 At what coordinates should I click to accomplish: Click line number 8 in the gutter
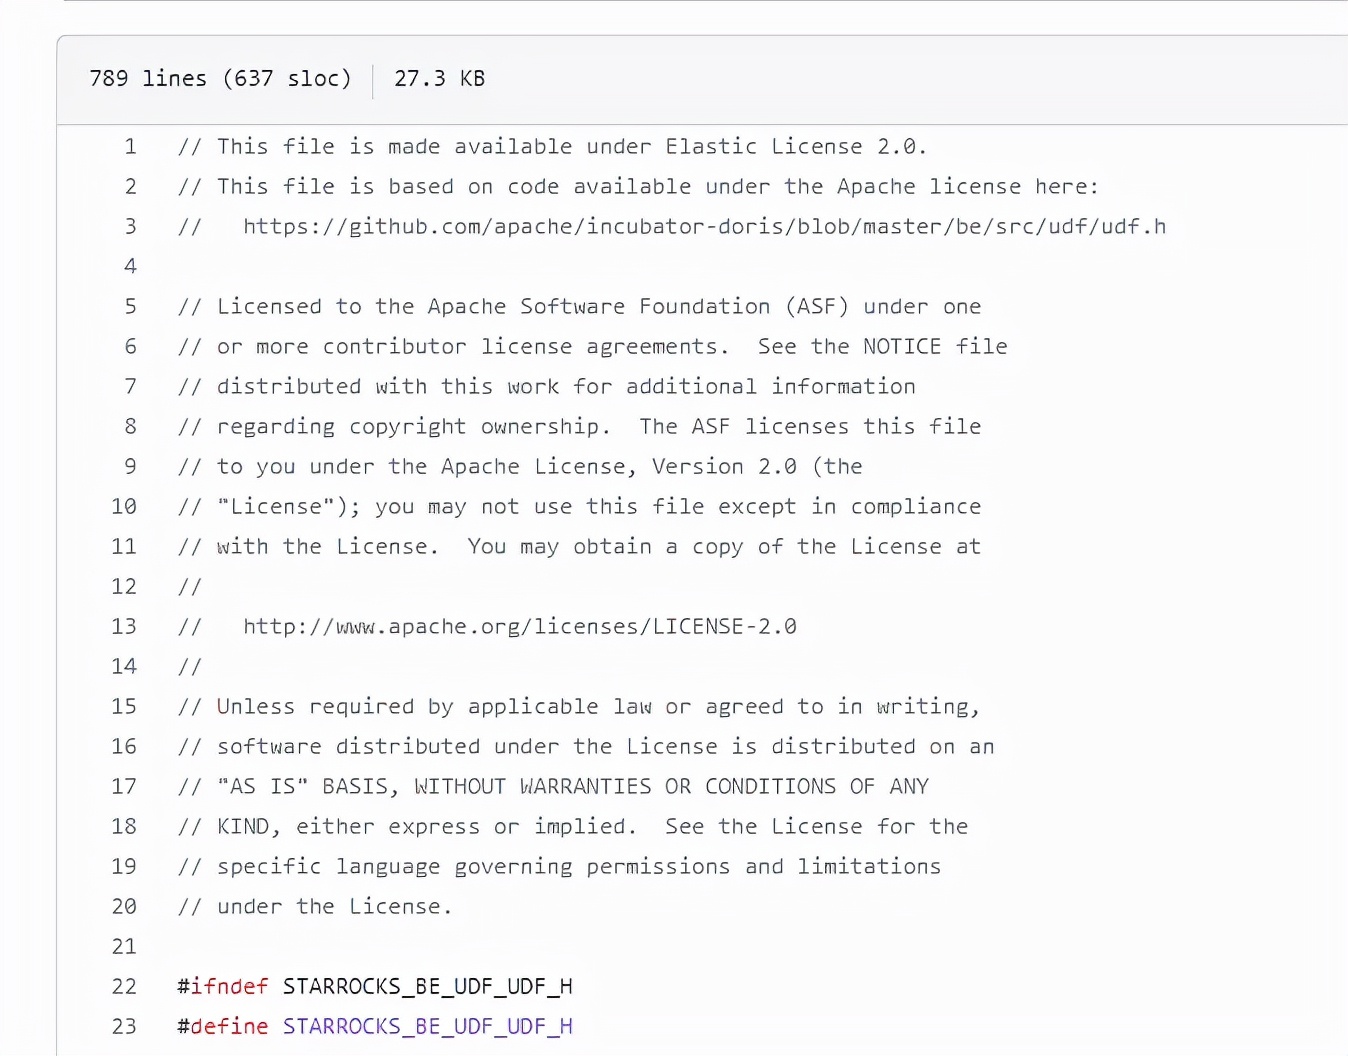[x=130, y=427]
